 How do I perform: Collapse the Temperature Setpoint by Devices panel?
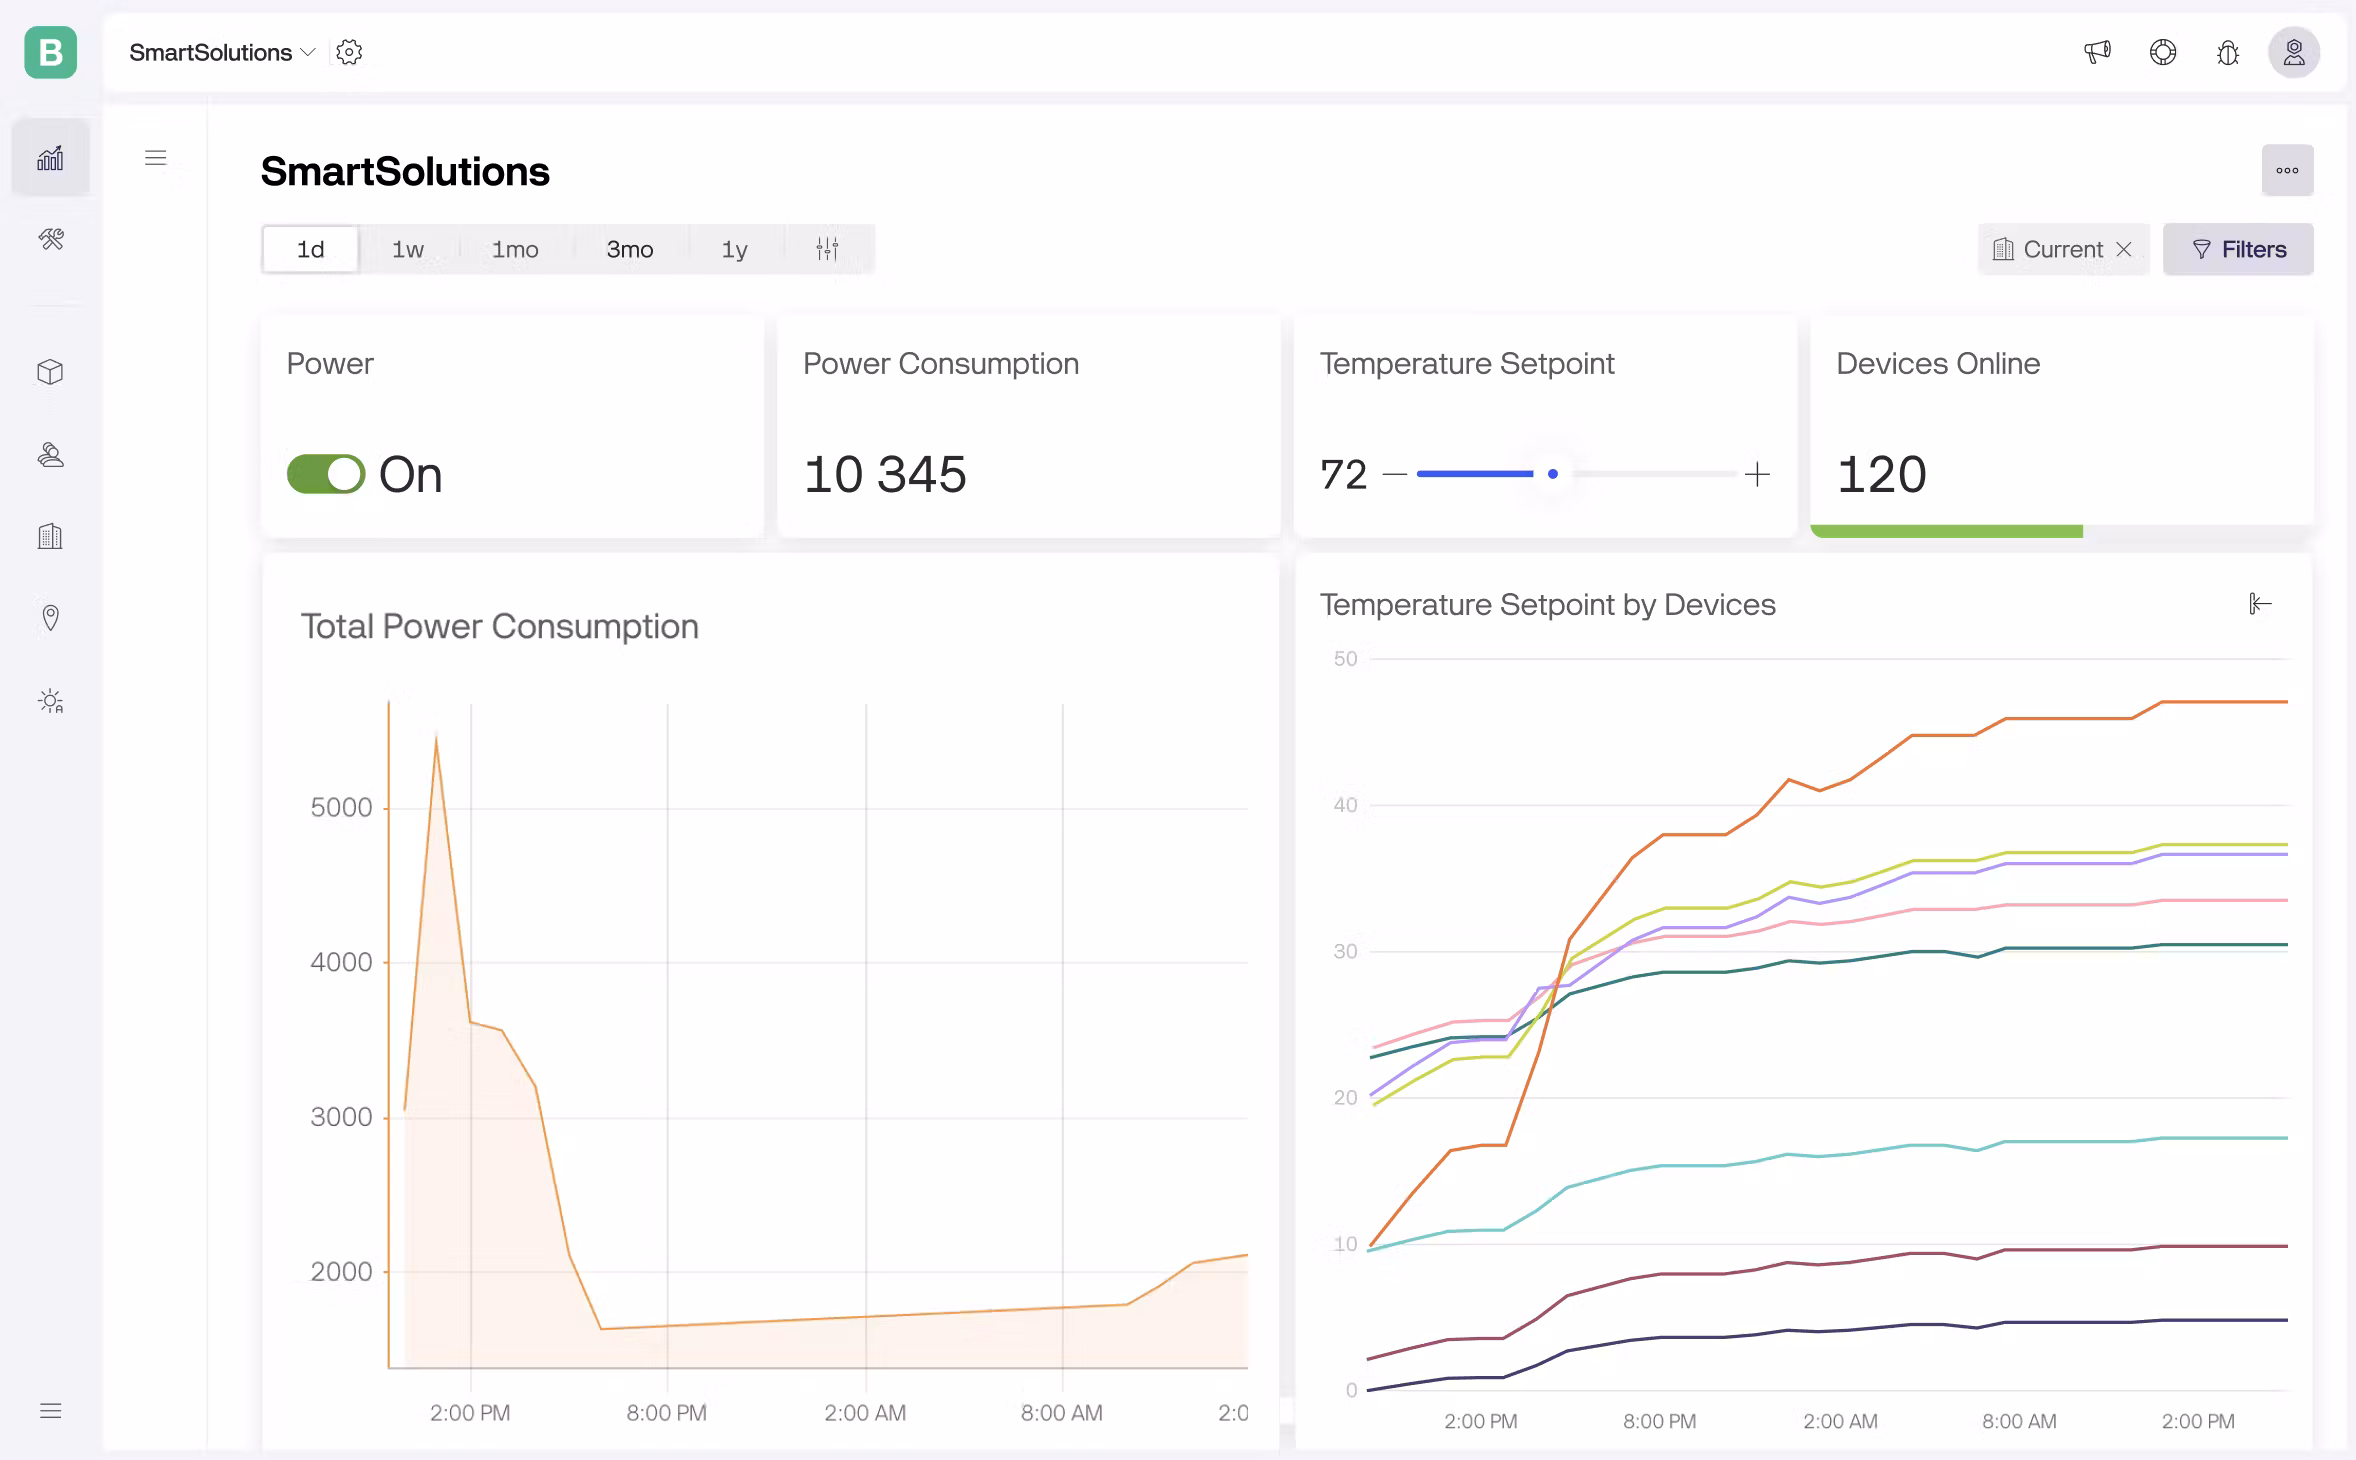[x=2260, y=603]
